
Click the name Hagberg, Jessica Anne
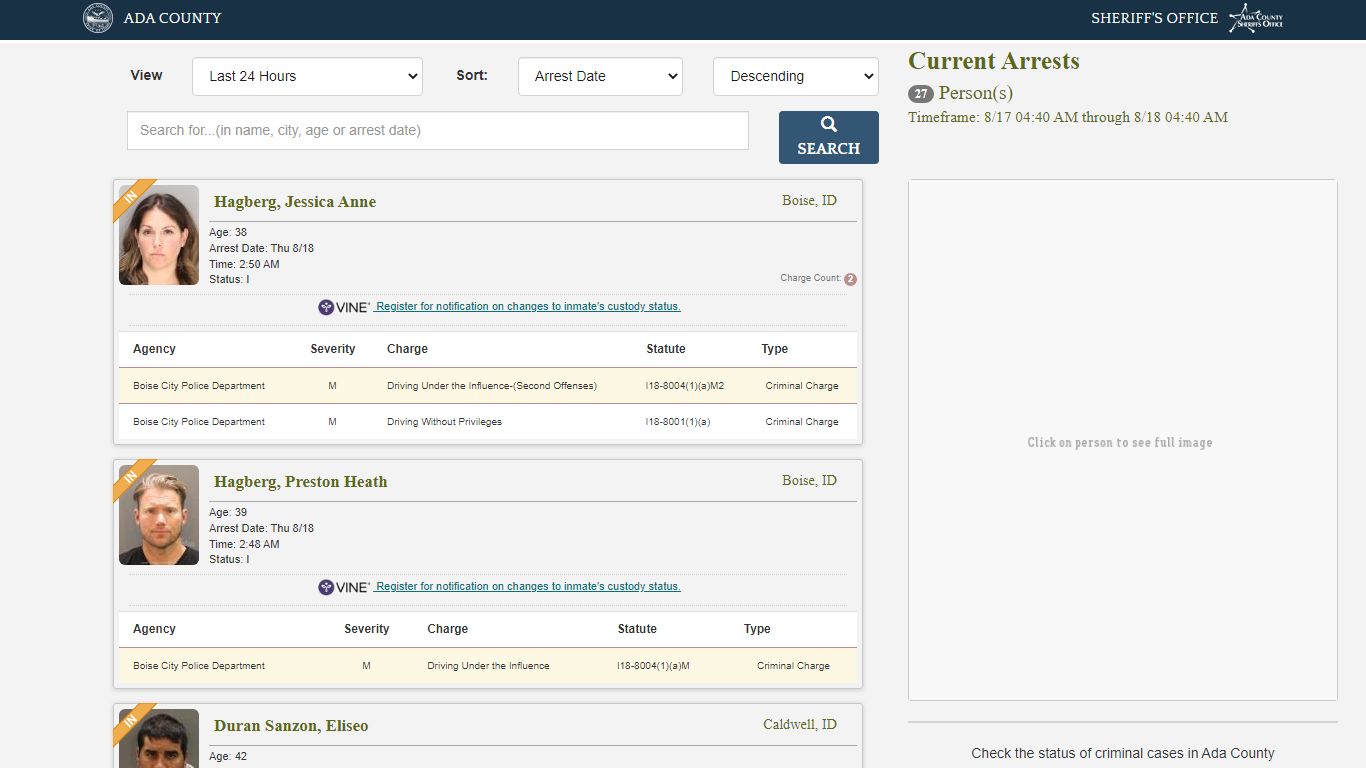click(295, 202)
